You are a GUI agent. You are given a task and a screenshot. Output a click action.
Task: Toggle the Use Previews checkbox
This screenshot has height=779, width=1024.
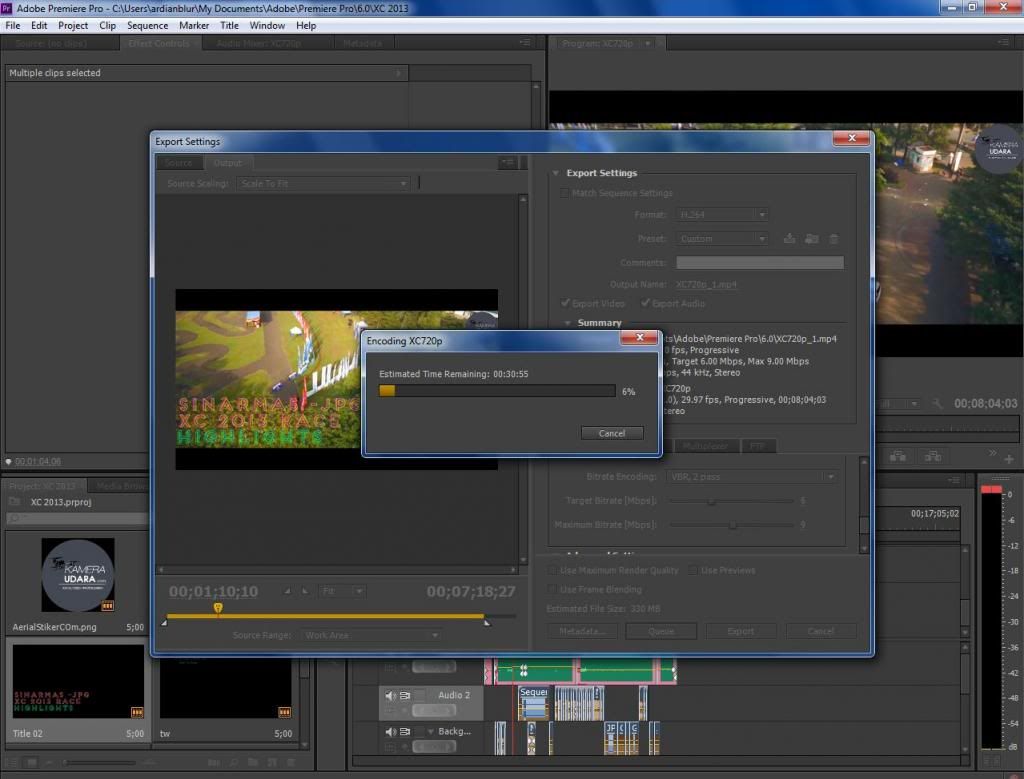click(692, 570)
